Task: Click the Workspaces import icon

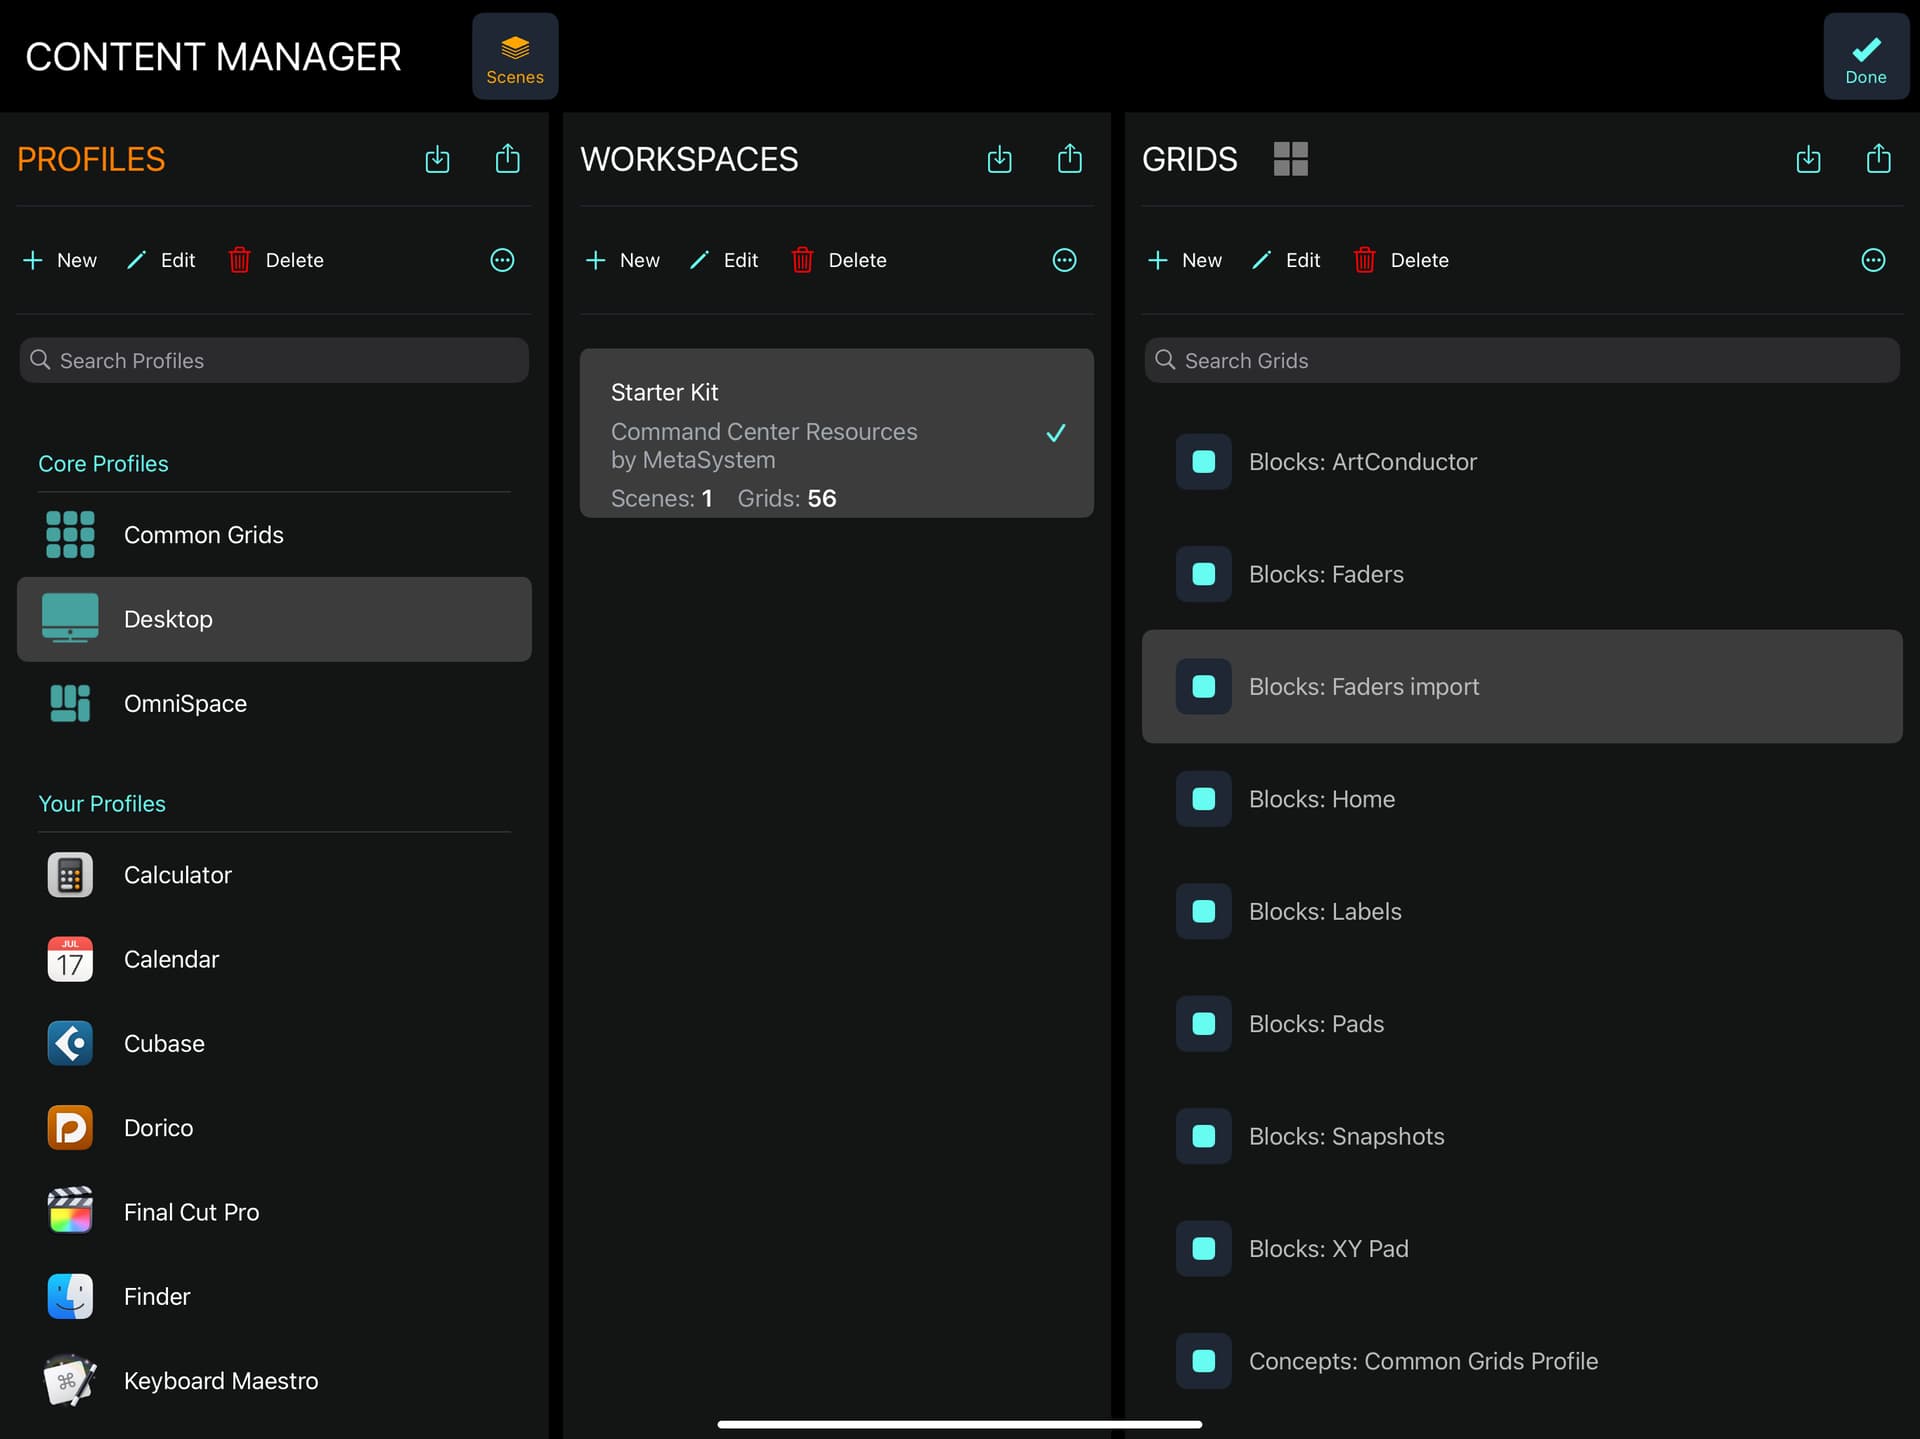Action: point(999,159)
